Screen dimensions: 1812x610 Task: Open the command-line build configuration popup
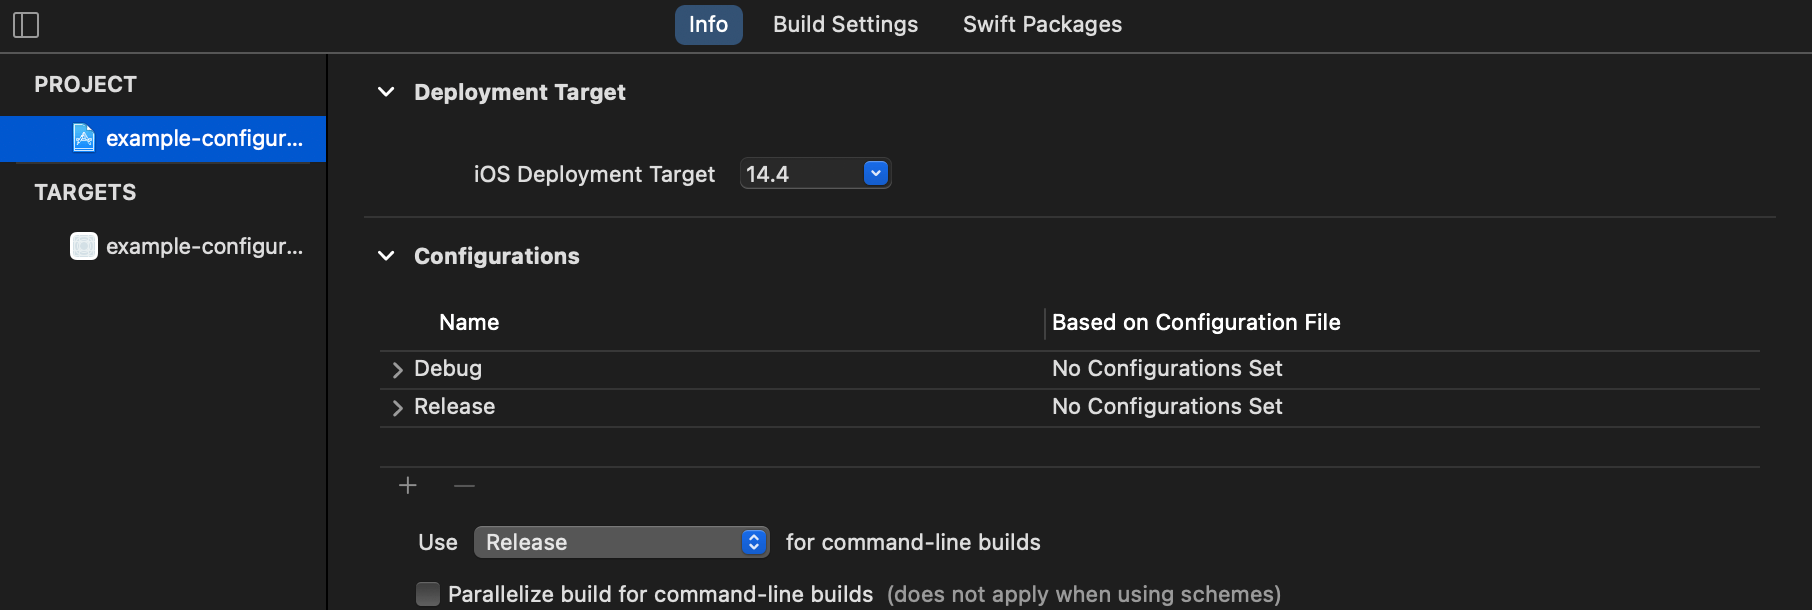tap(621, 542)
